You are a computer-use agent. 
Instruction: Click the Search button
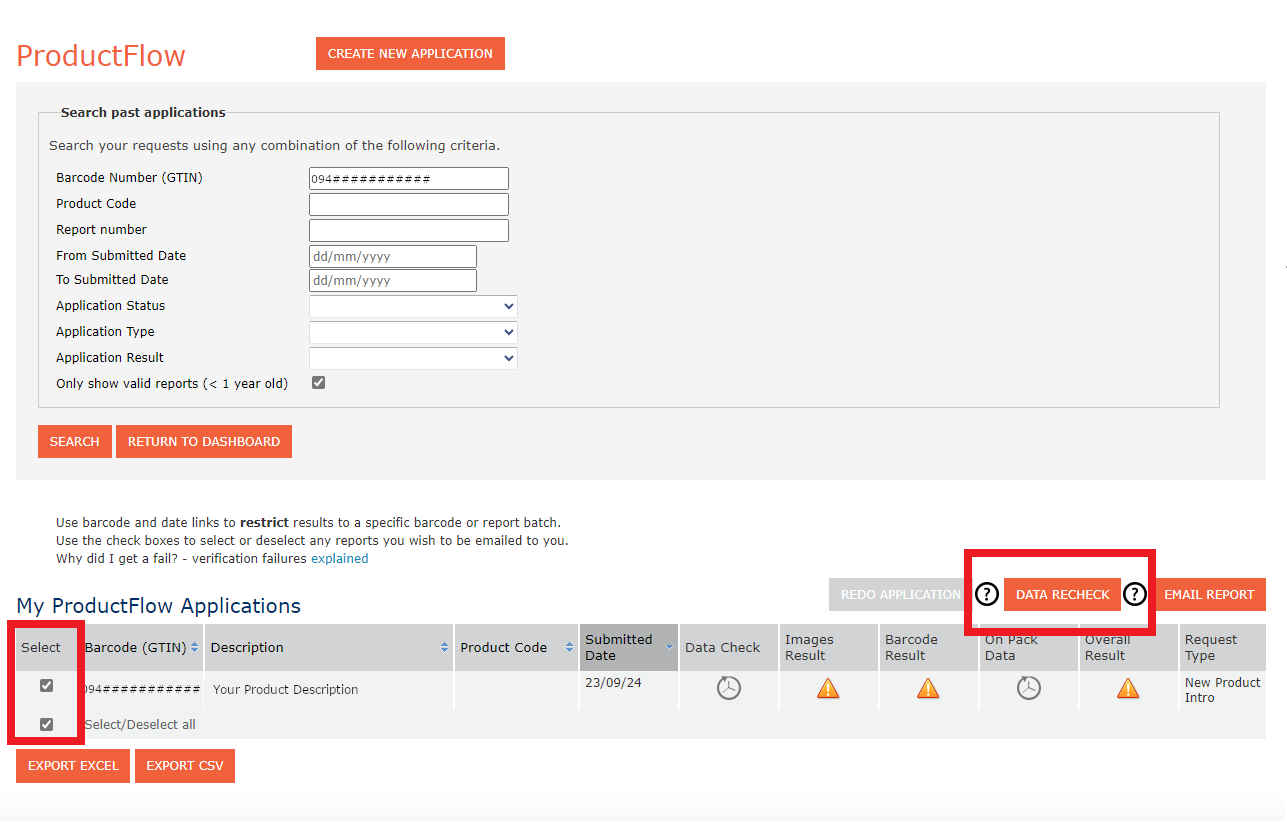point(75,442)
